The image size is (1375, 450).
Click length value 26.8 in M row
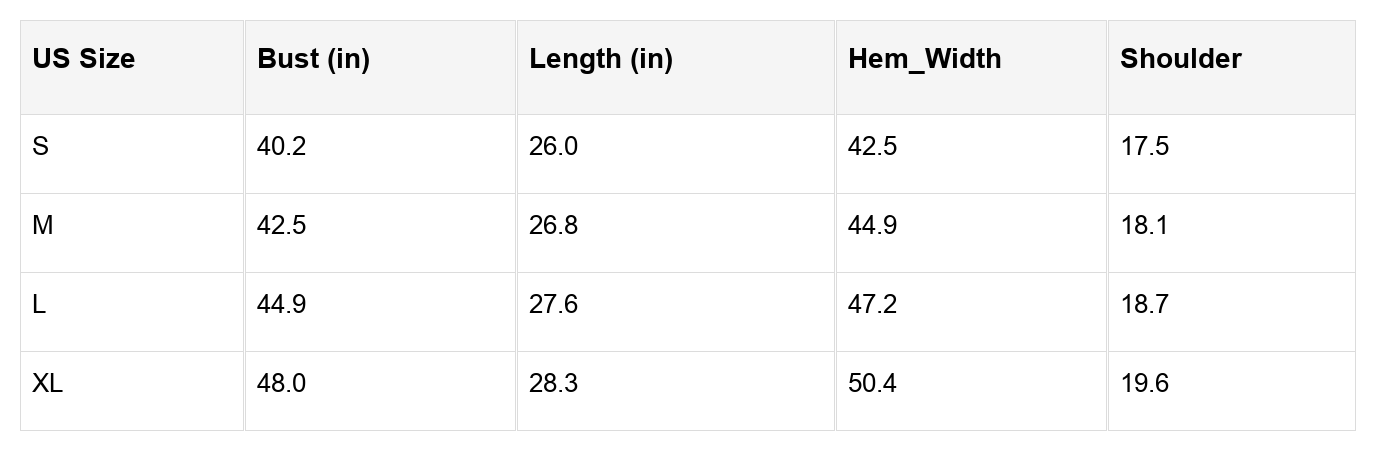point(553,226)
